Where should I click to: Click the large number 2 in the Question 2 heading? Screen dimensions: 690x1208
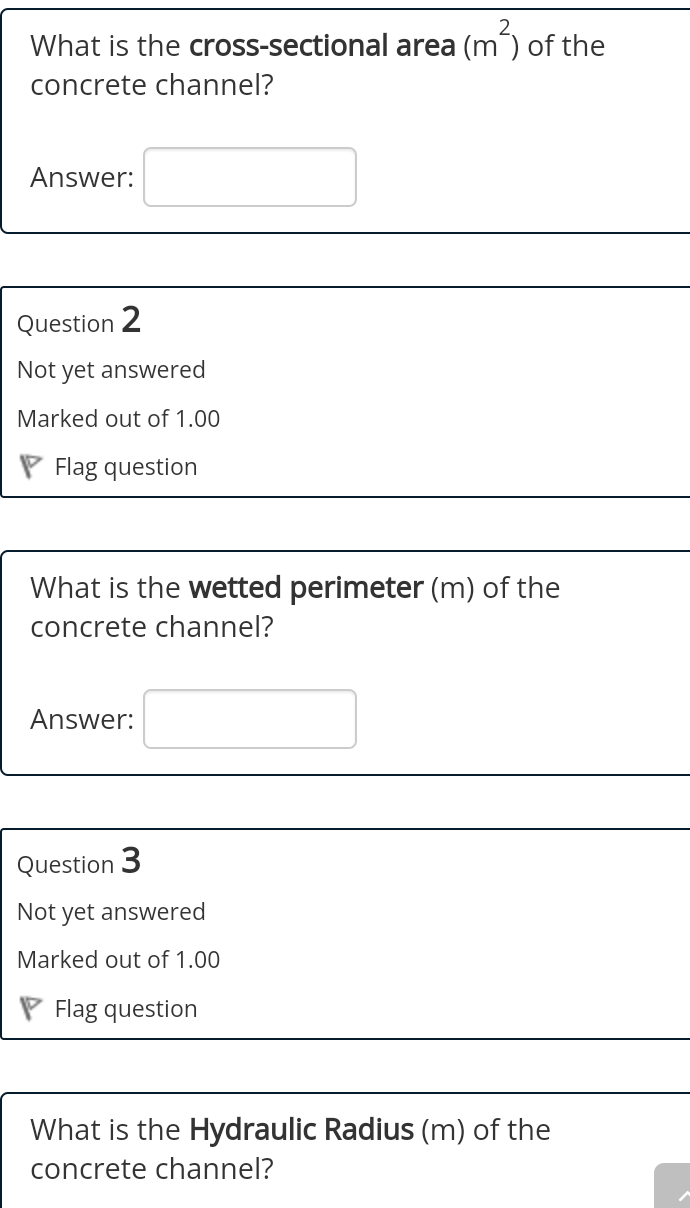coord(131,320)
